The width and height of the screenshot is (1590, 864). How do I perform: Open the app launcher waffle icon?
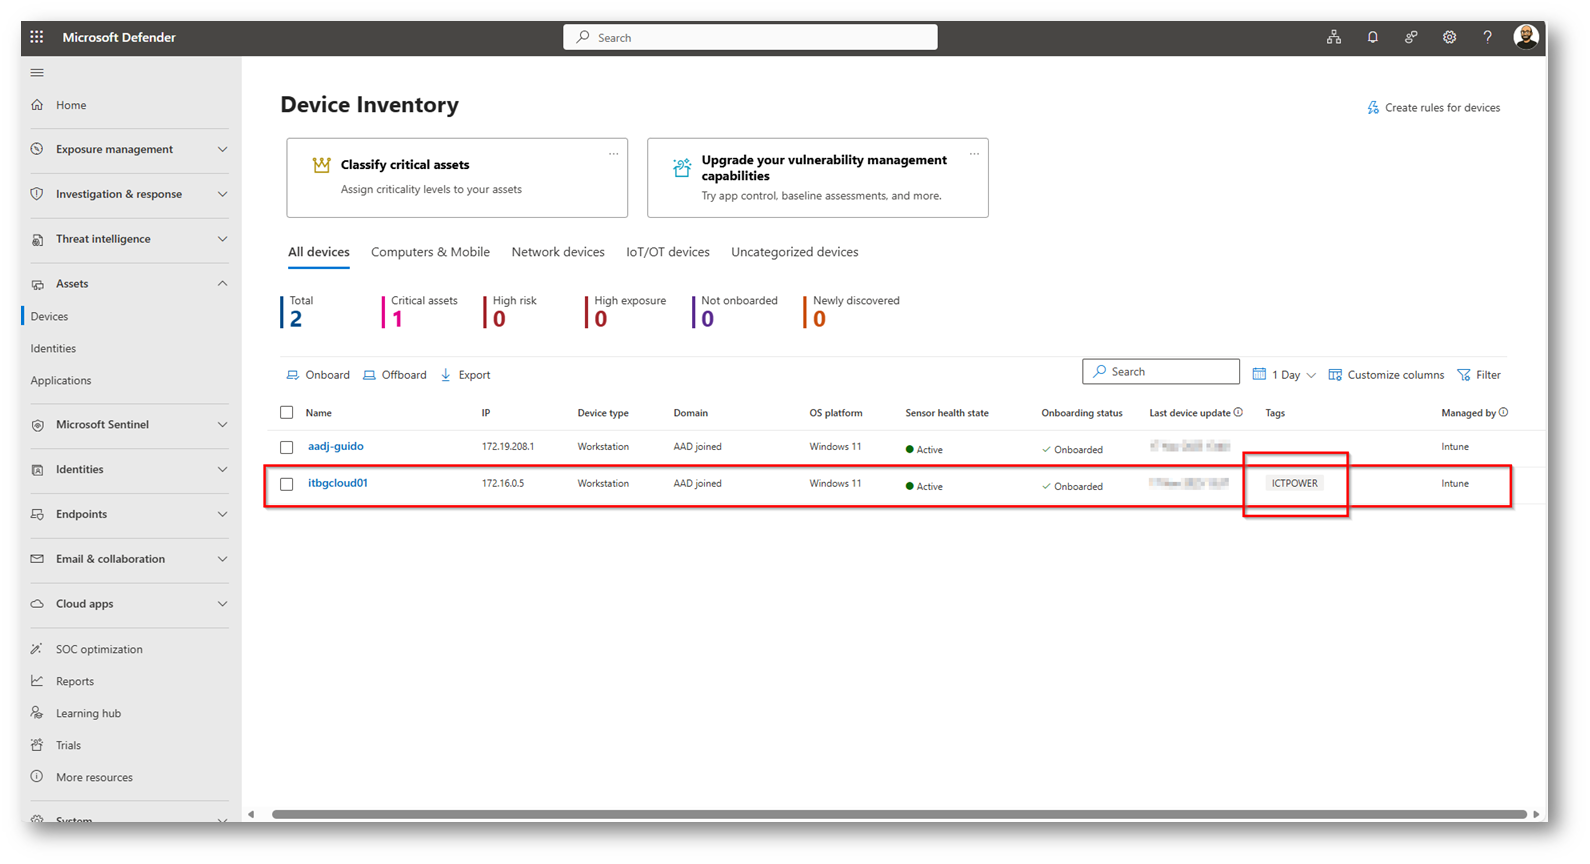click(37, 37)
